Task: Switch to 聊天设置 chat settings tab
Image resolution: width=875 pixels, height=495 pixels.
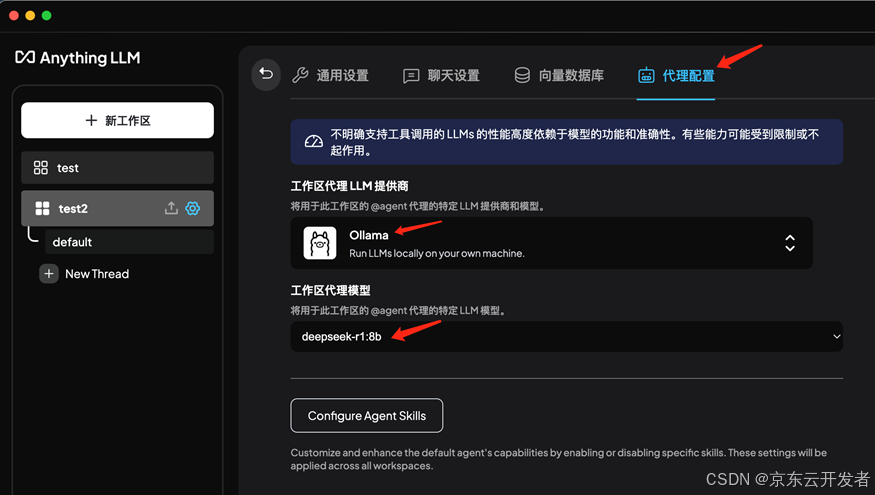Action: coord(441,75)
